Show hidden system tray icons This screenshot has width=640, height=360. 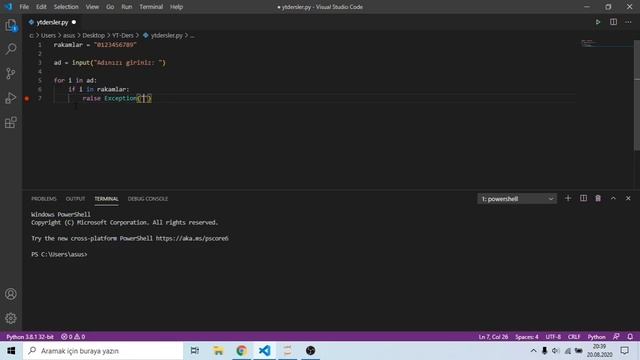[x=533, y=351]
